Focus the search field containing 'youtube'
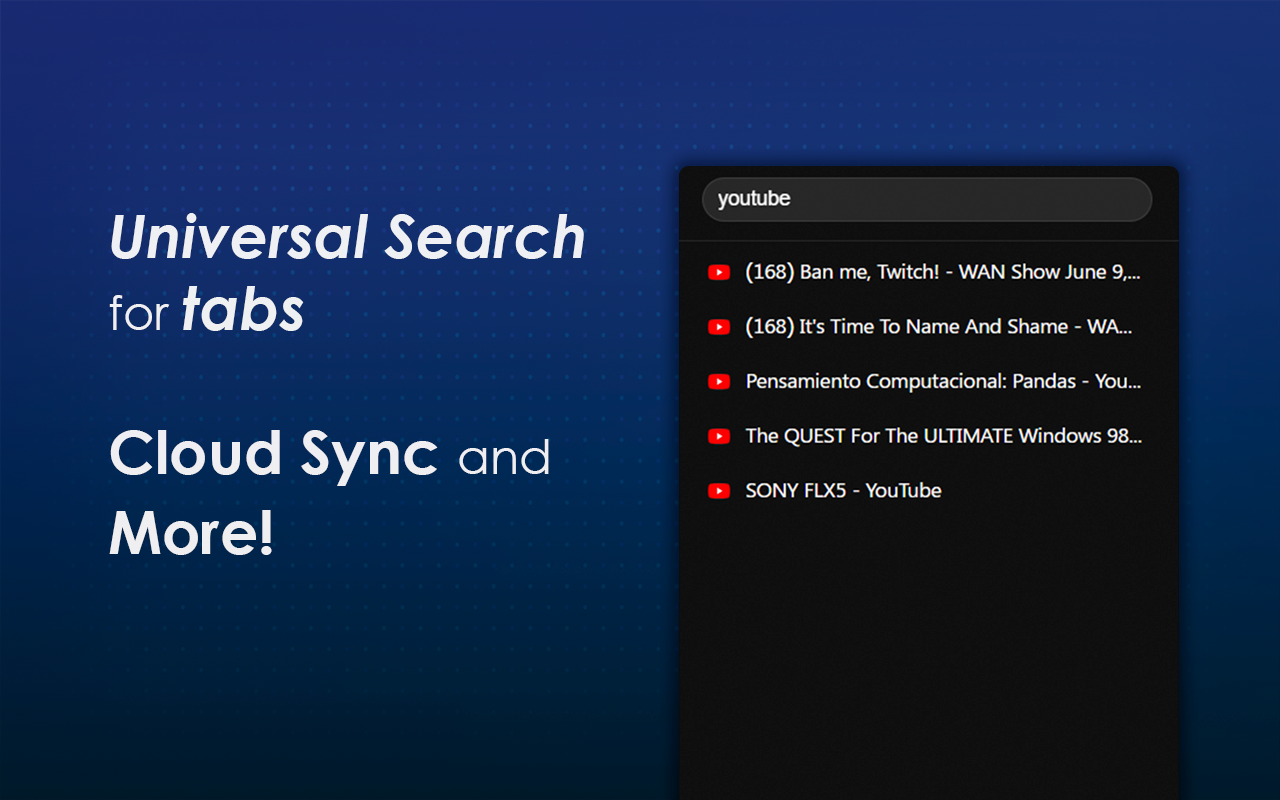Viewport: 1280px width, 800px height. pos(926,199)
